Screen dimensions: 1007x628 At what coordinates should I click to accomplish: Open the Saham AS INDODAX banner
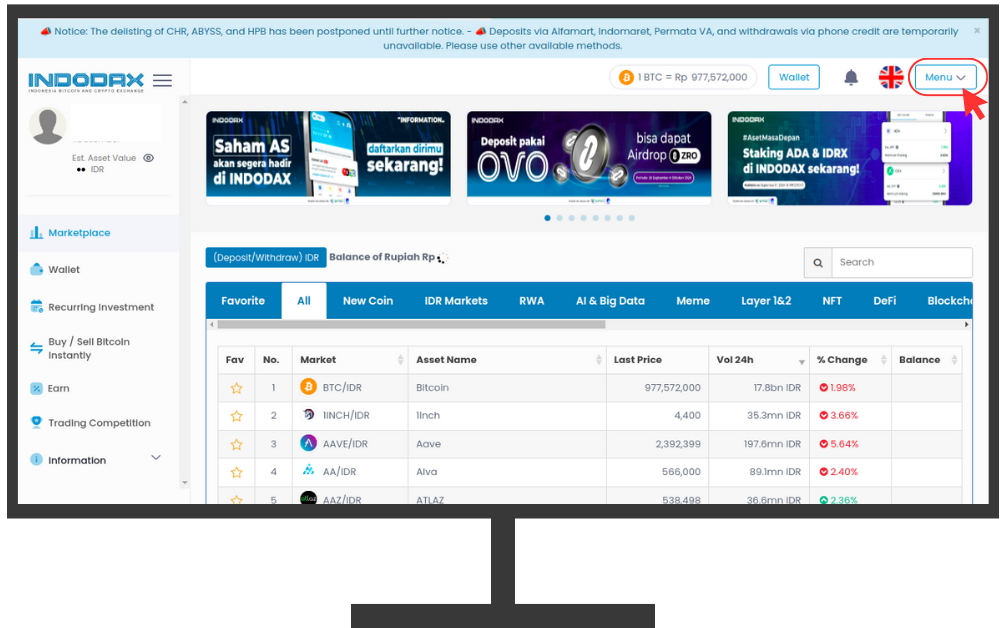click(x=328, y=158)
